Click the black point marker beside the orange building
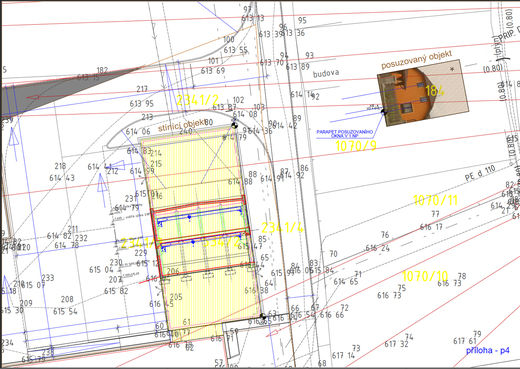 tap(383, 112)
